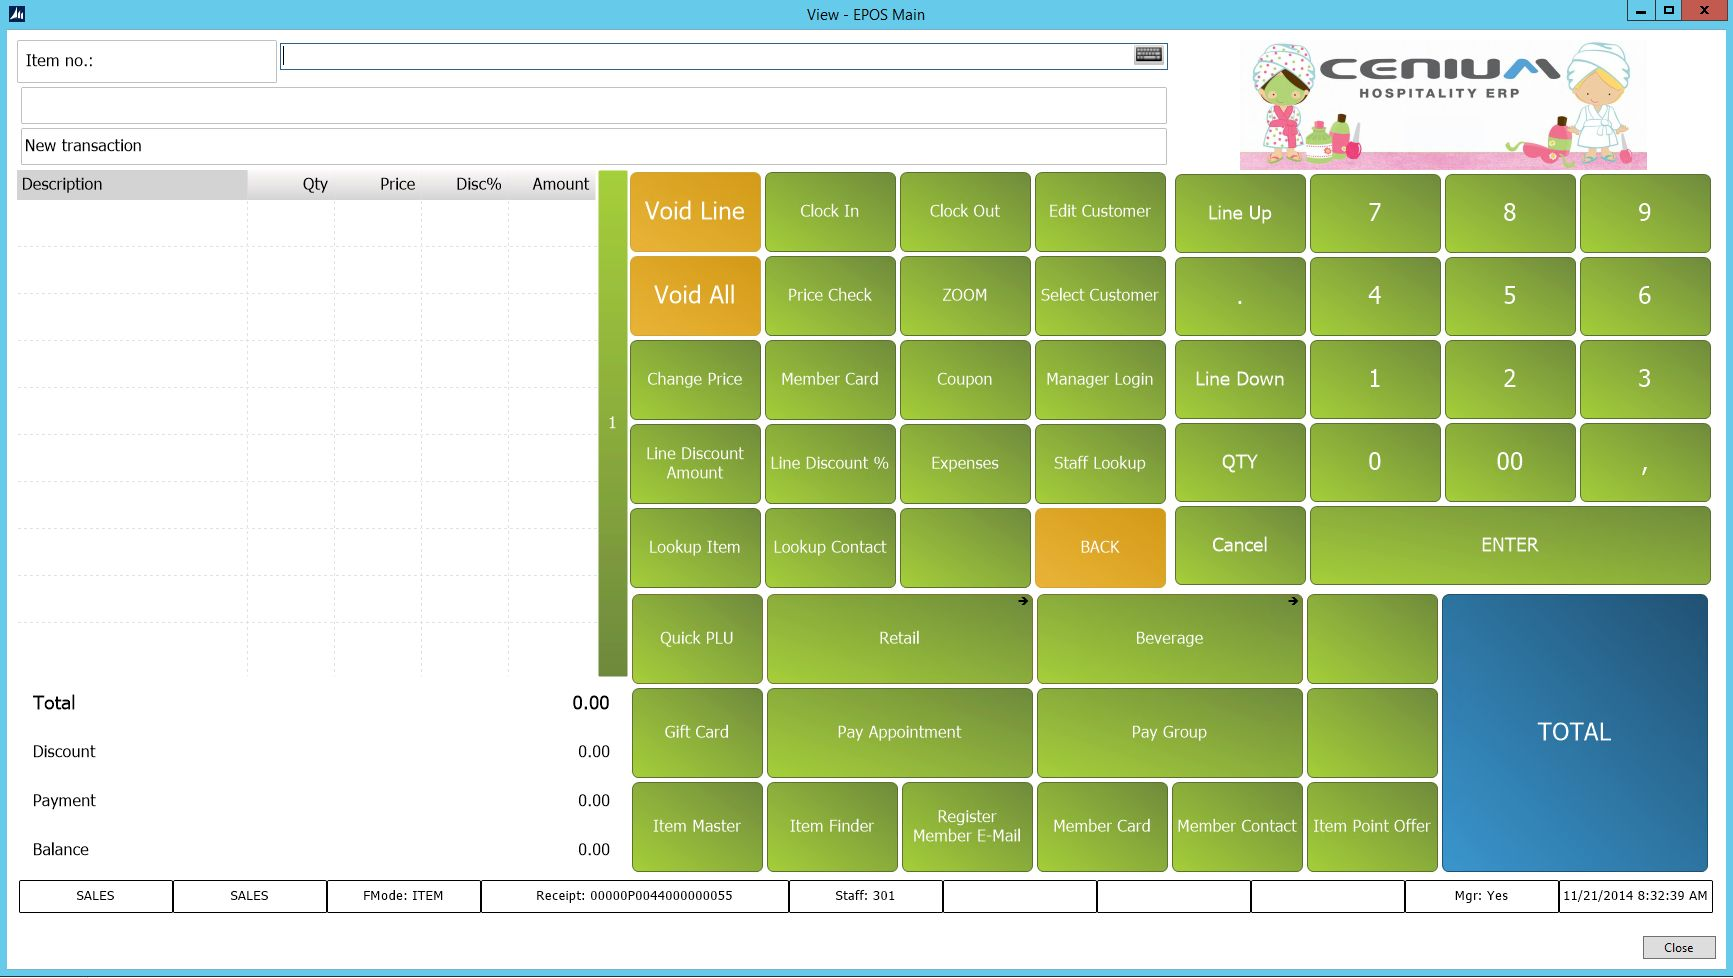Screen dimensions: 1733x978
Task: Click the Cenium Hospitality ERP logo
Action: click(1440, 103)
